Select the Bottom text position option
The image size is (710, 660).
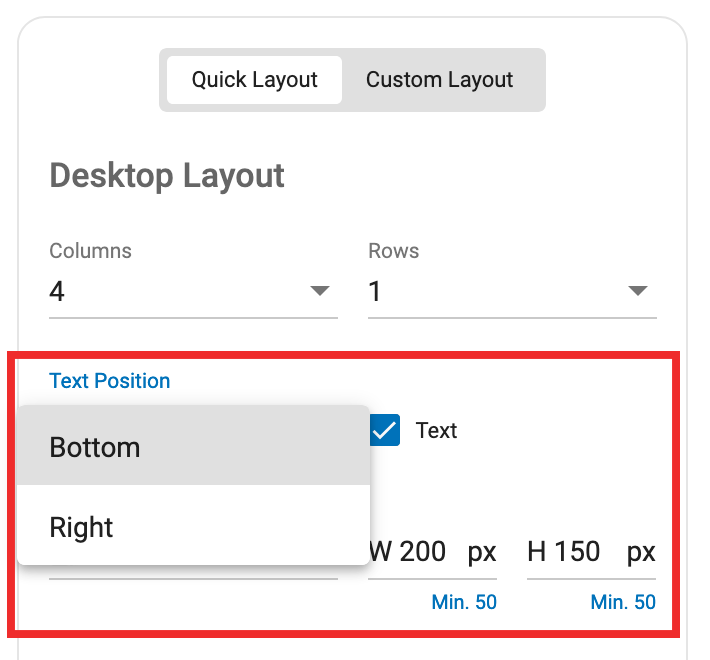tap(193, 445)
